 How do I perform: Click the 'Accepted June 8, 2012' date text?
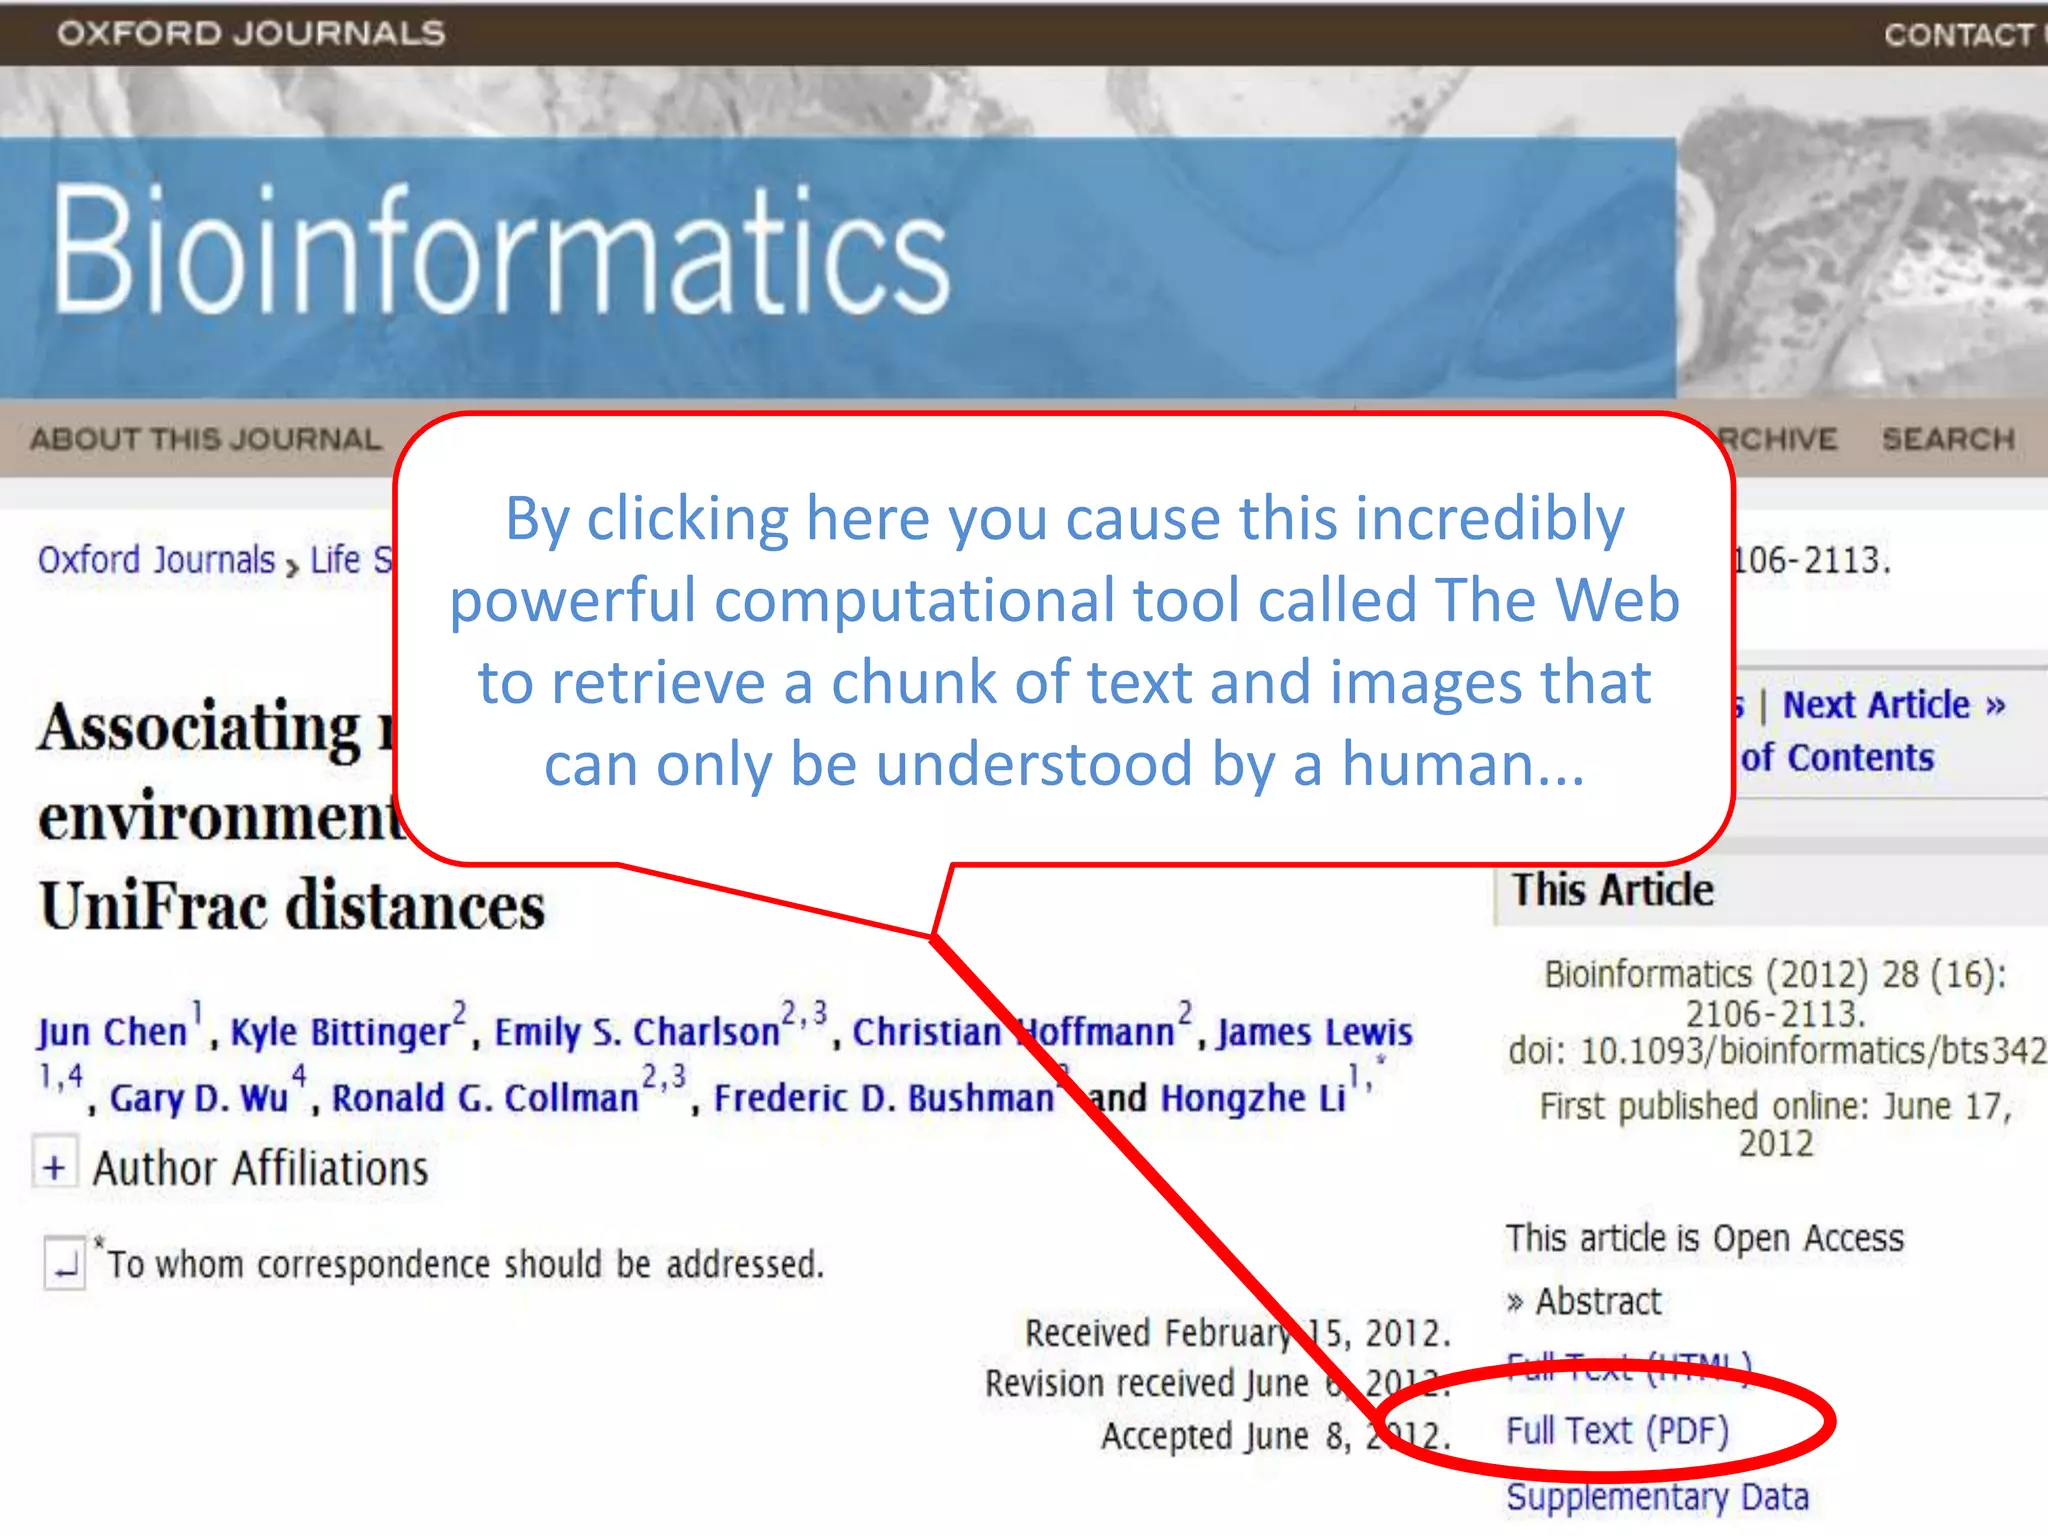[x=1276, y=1436]
